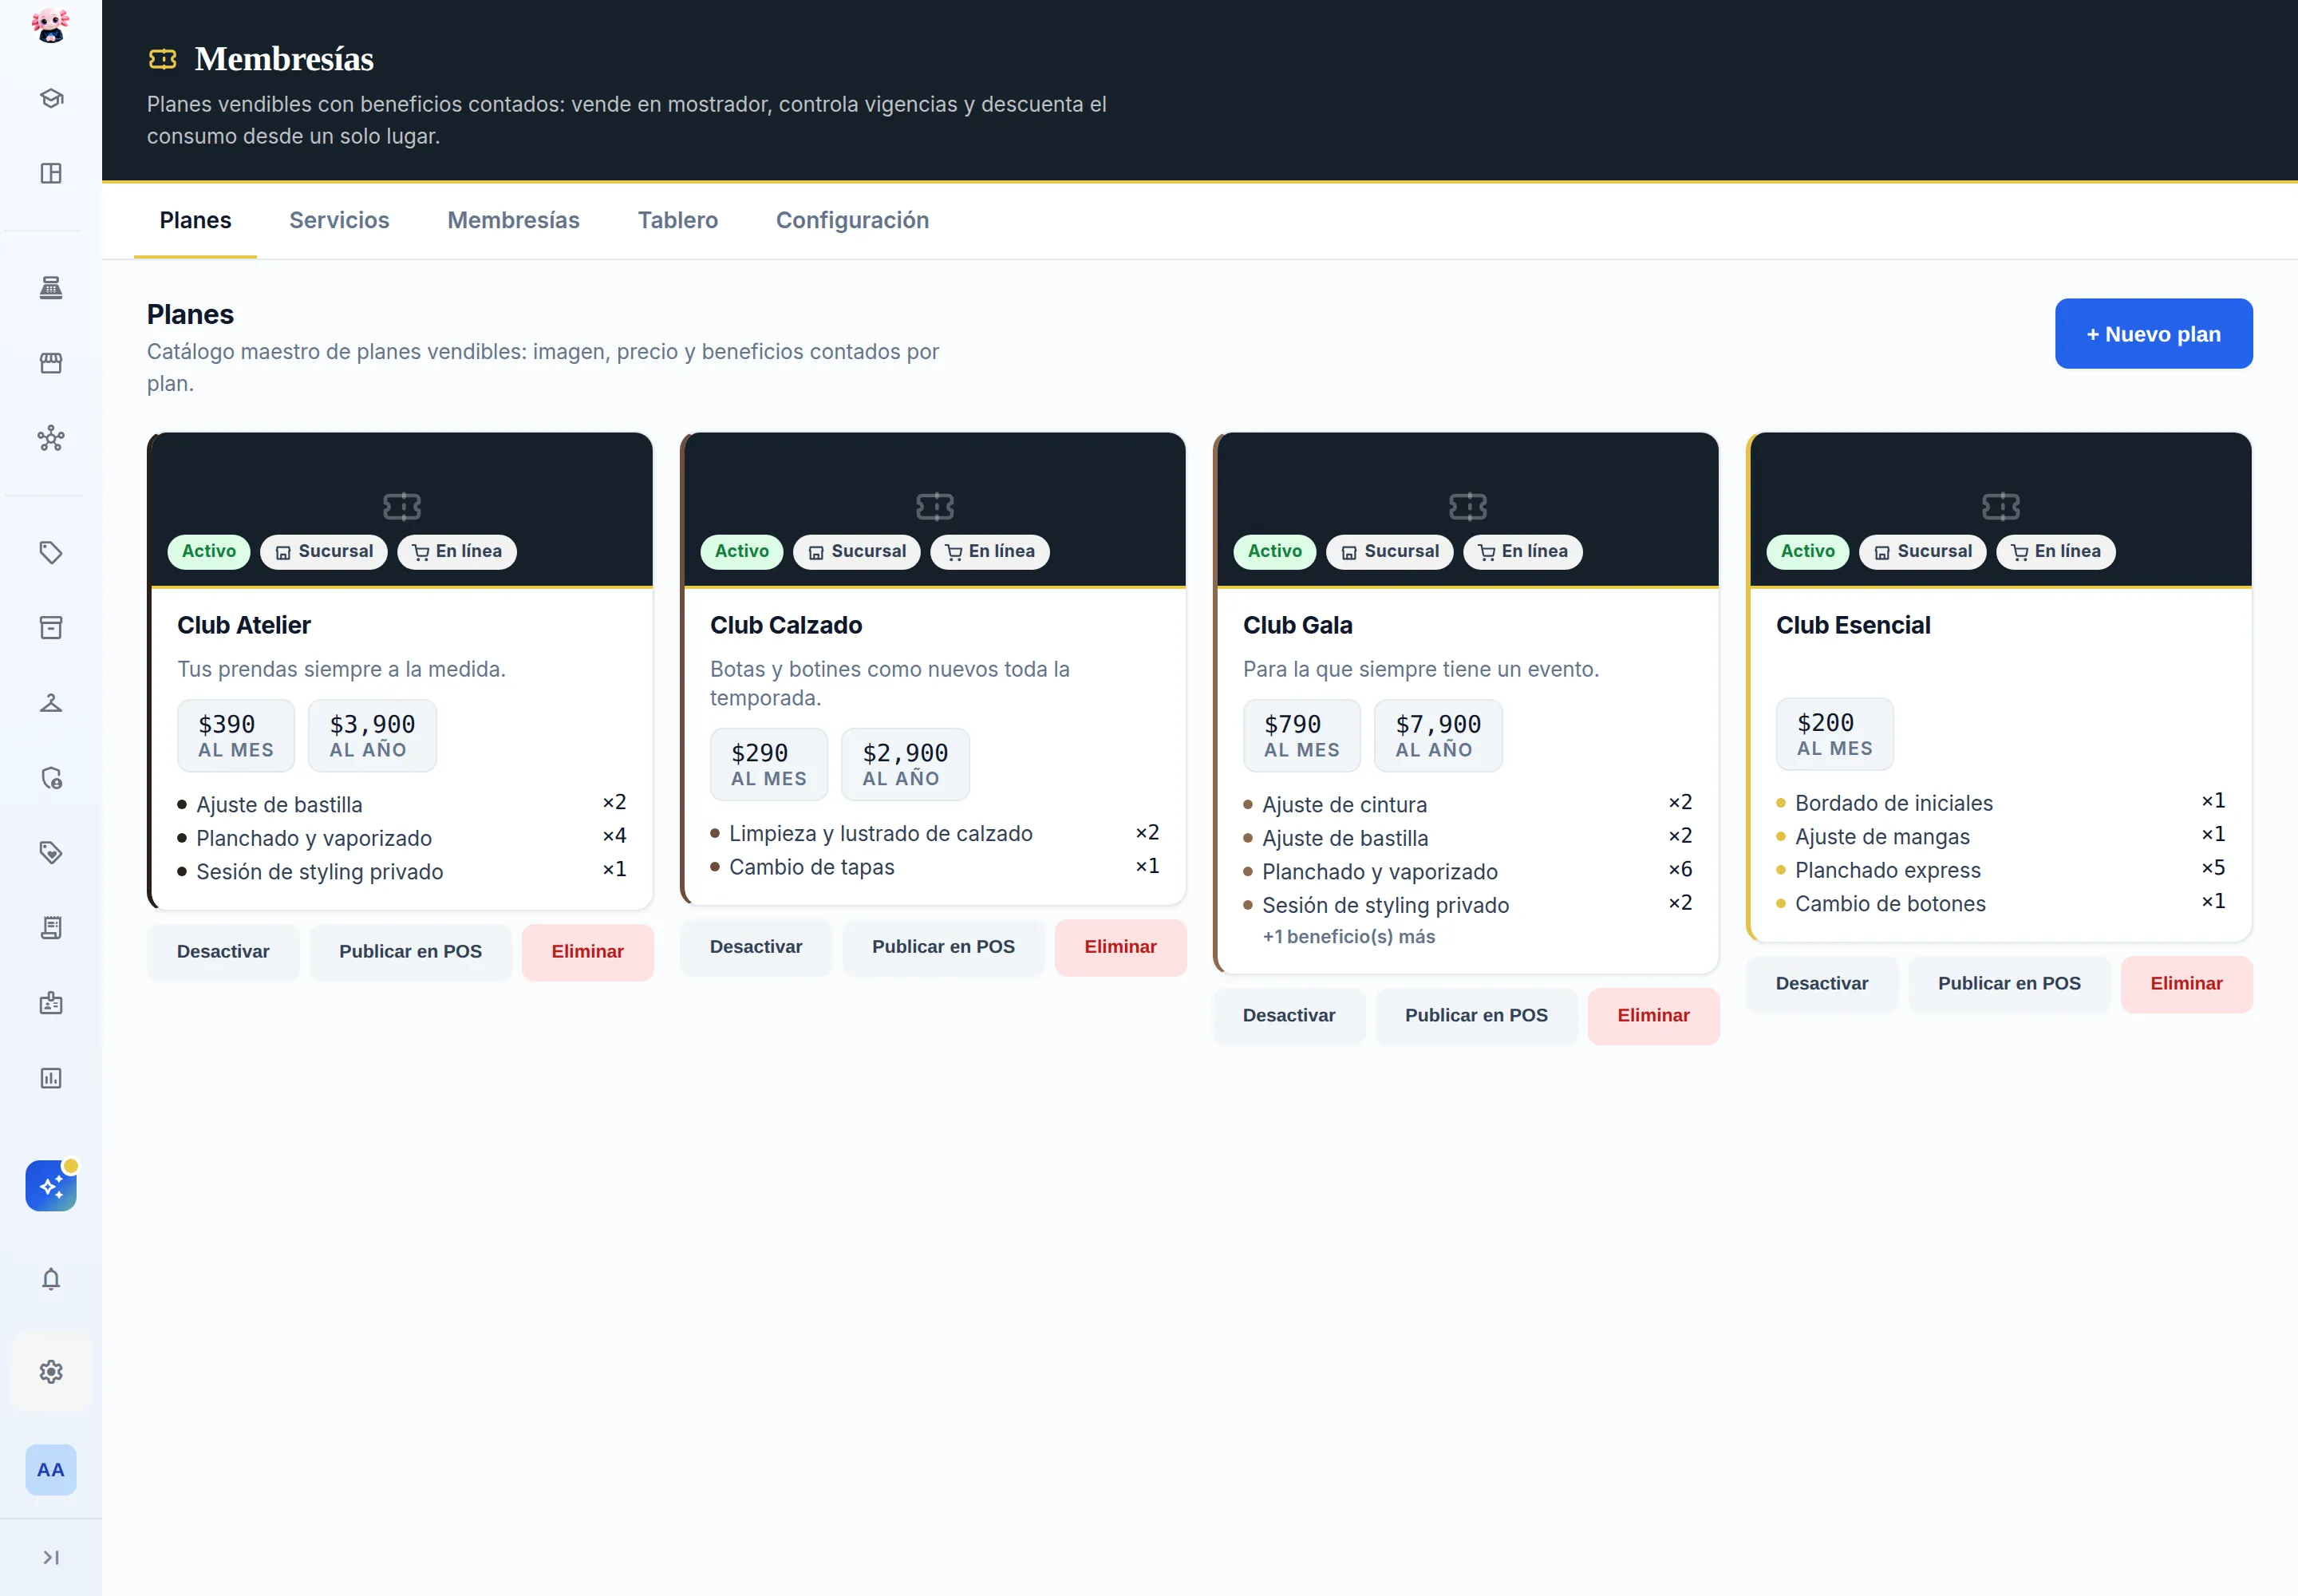This screenshot has width=2298, height=1596.
Task: Switch to the Tablero tab
Action: [x=678, y=220]
